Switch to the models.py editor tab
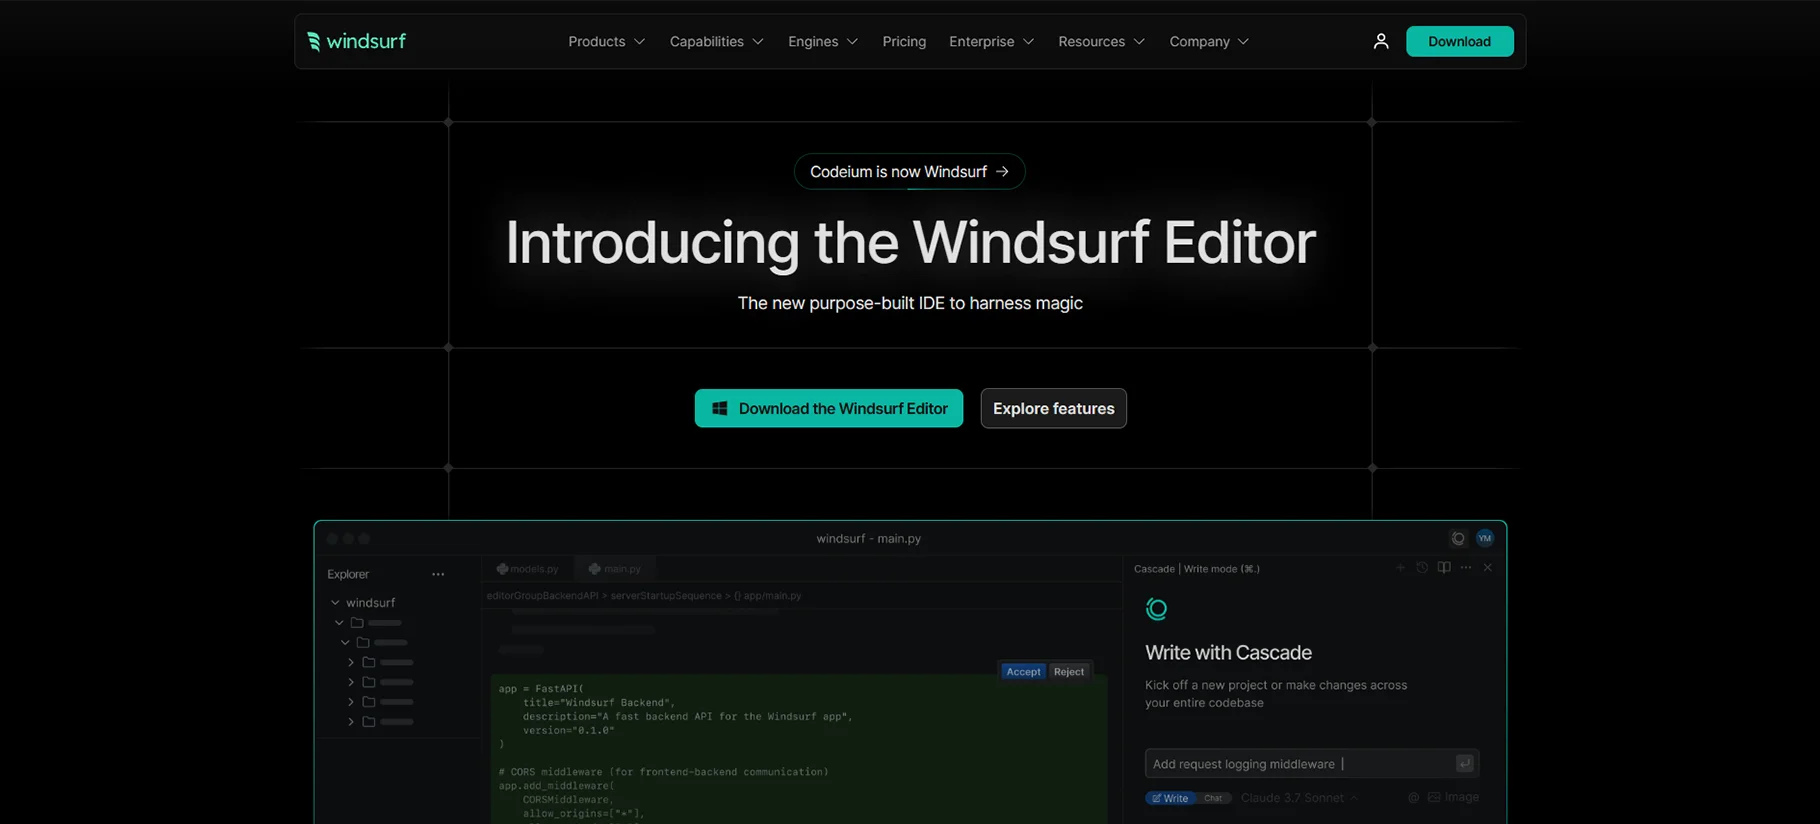1820x824 pixels. (528, 569)
